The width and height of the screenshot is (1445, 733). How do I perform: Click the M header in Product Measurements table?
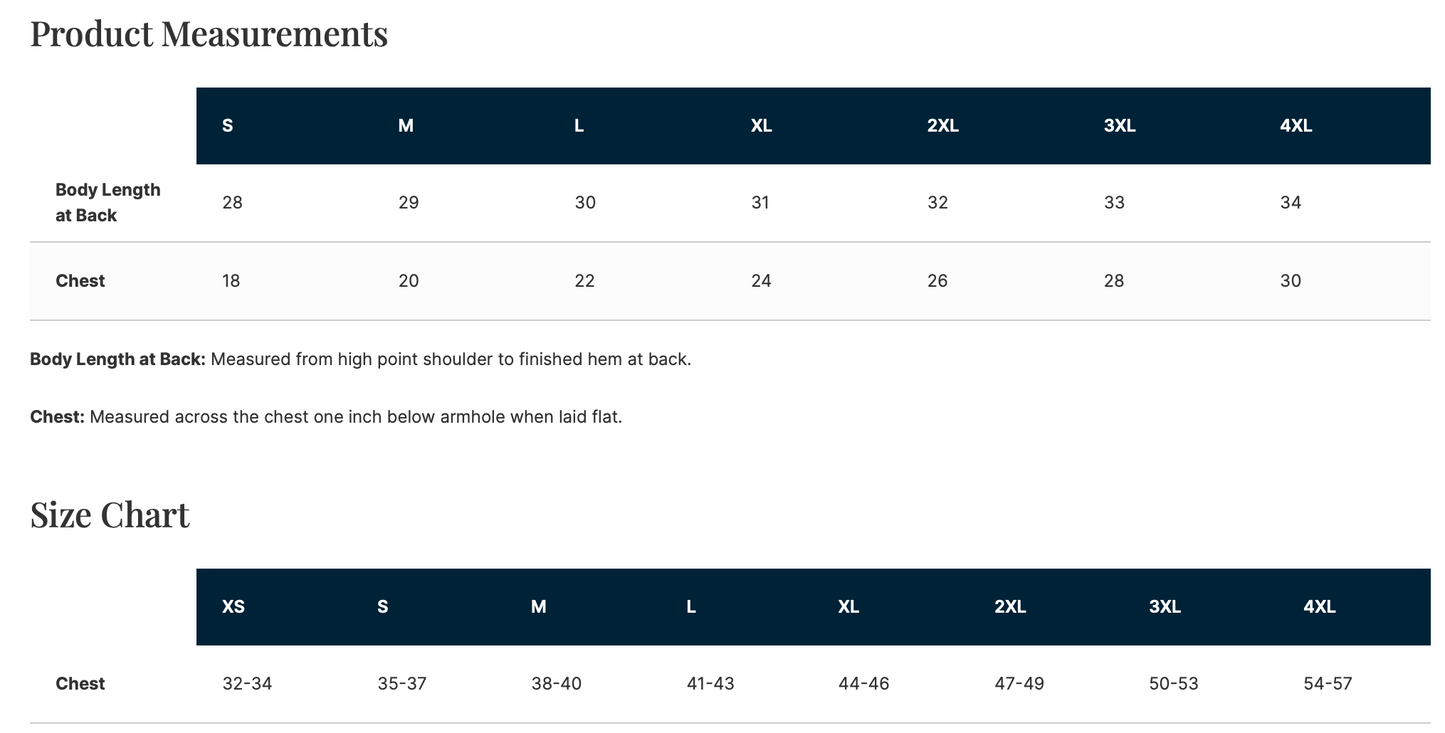coord(406,126)
